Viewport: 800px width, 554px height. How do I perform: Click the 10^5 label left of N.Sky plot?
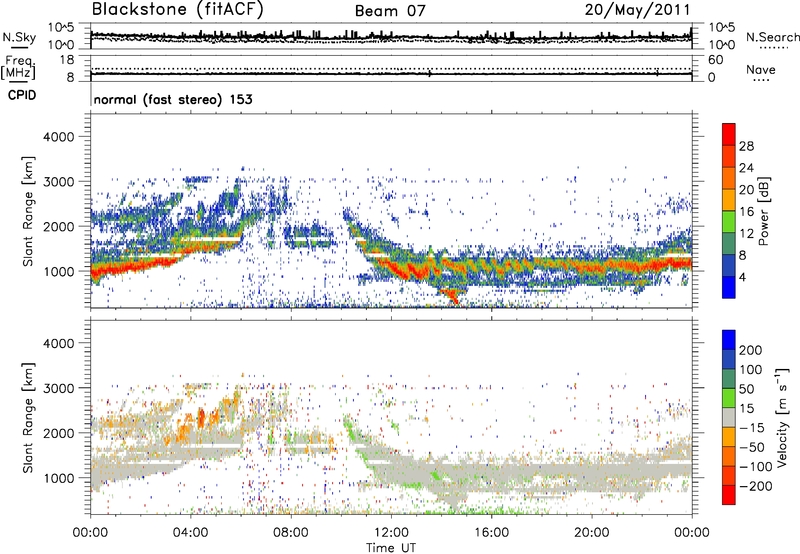click(x=62, y=27)
